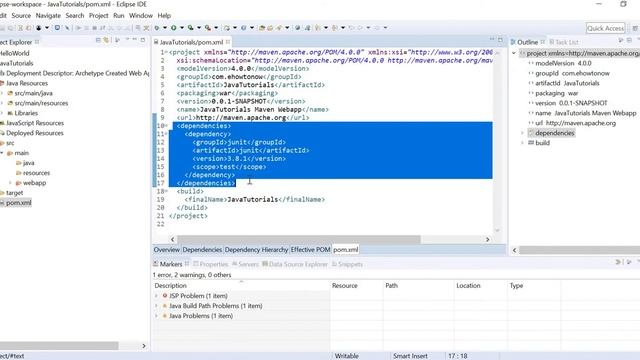Minimize the pom.xml editor area

(492, 39)
